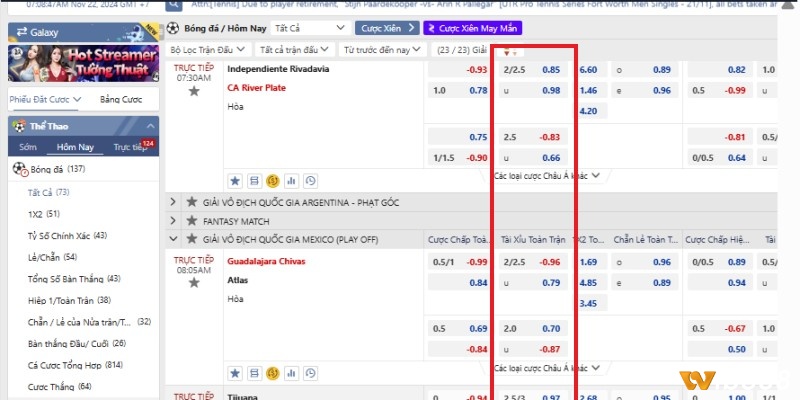Viewport: 800px width, 400px height.
Task: Bet over 2/2.5 at -0.96 for Chivas
Action: click(532, 262)
